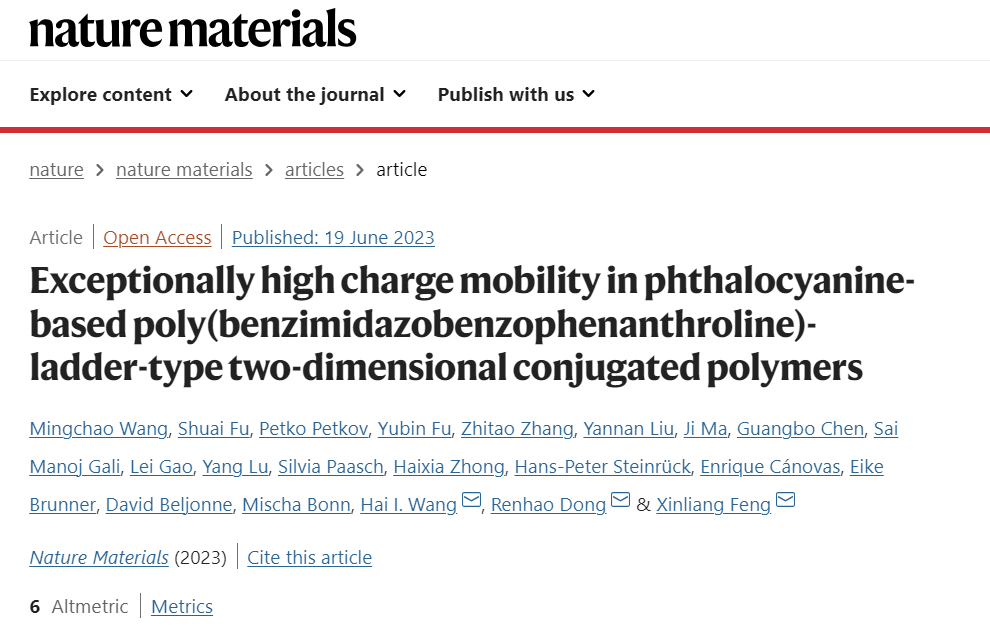Expand the Publish with us menu
990x636 pixels.
click(x=516, y=95)
